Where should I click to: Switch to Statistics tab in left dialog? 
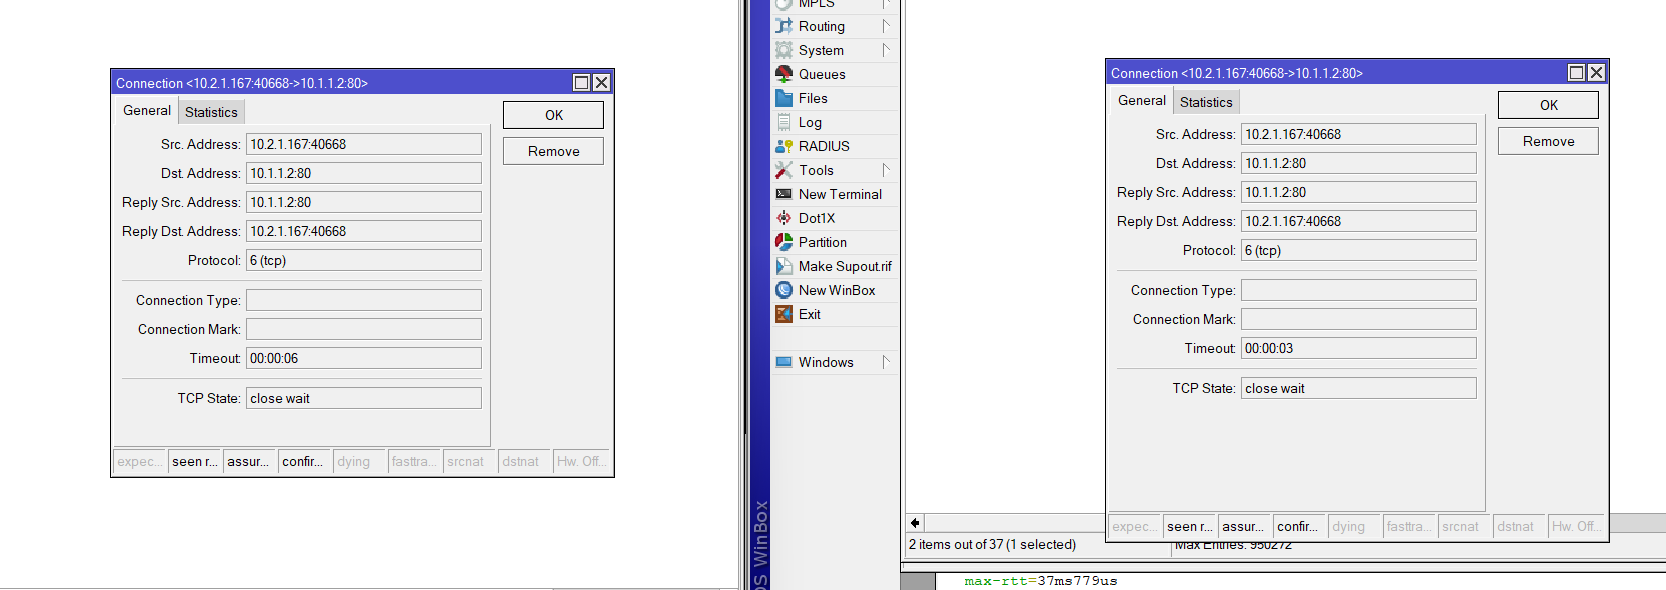point(211,112)
